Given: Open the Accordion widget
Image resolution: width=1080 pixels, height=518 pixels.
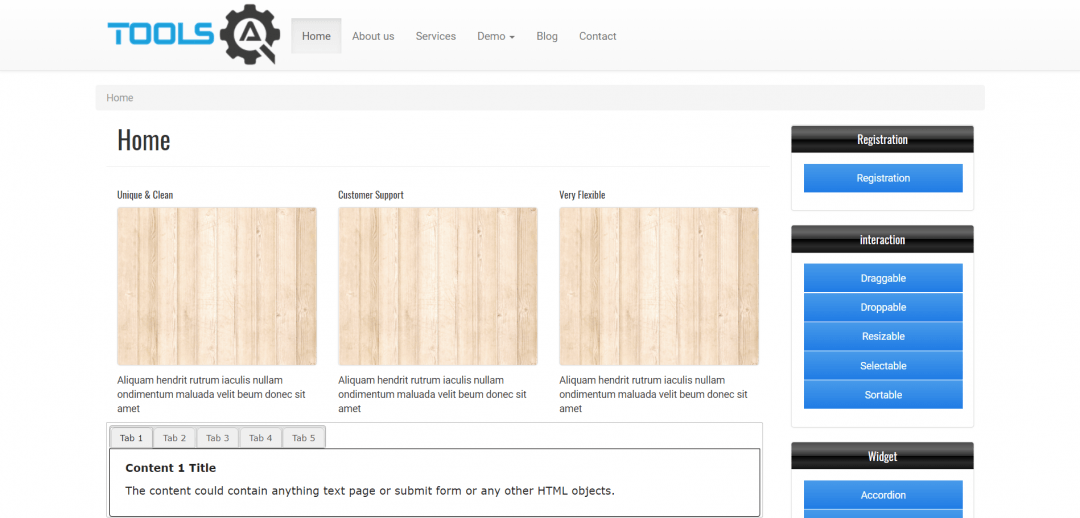Looking at the screenshot, I should 883,495.
